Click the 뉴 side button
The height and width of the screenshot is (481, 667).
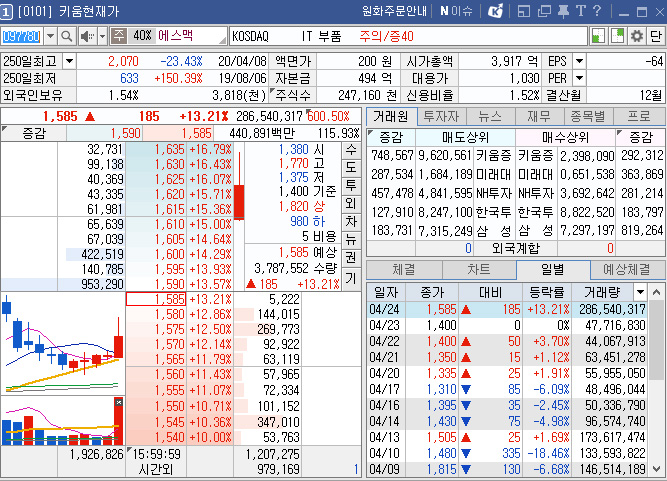[351, 240]
